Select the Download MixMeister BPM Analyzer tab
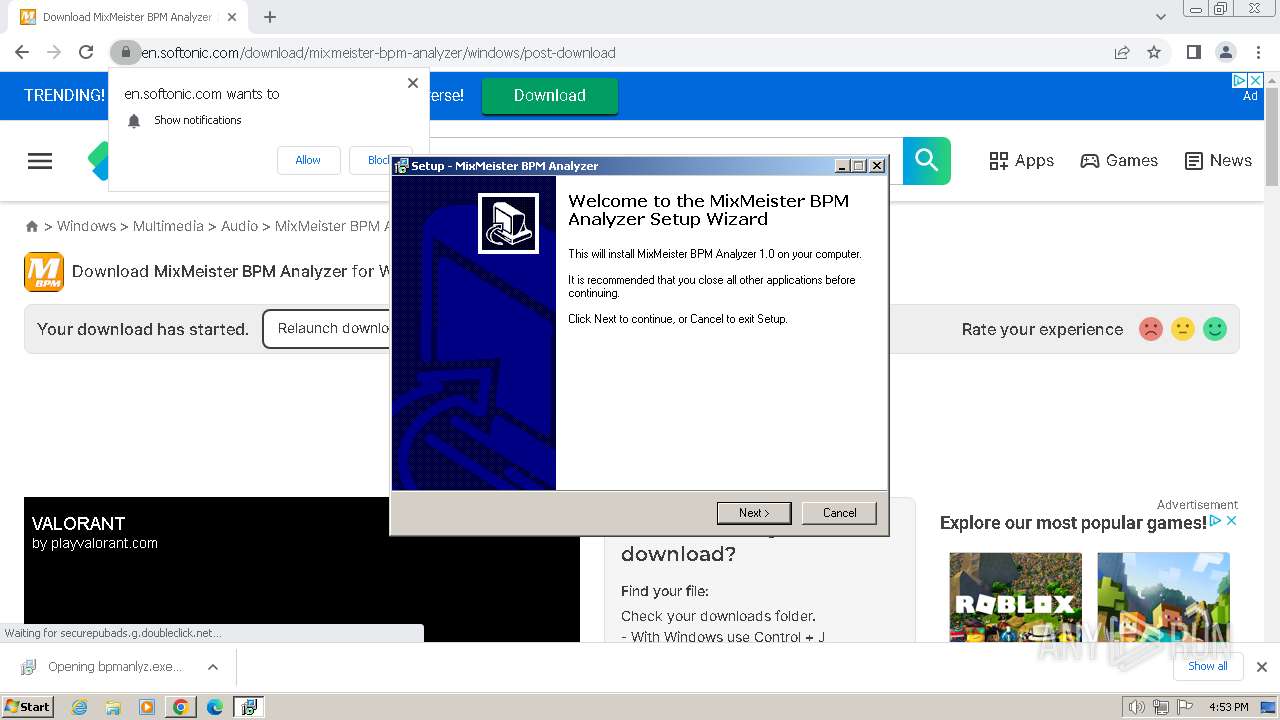The width and height of the screenshot is (1280, 720). coord(127,17)
